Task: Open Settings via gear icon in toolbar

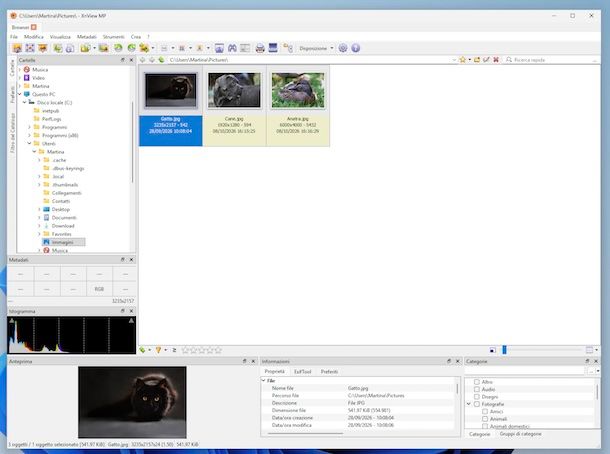Action: click(343, 48)
